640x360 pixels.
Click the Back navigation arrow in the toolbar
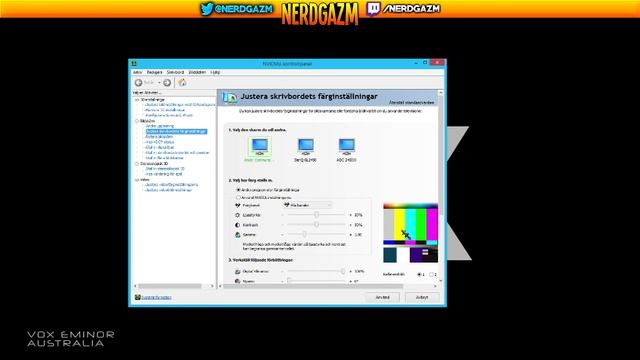139,83
